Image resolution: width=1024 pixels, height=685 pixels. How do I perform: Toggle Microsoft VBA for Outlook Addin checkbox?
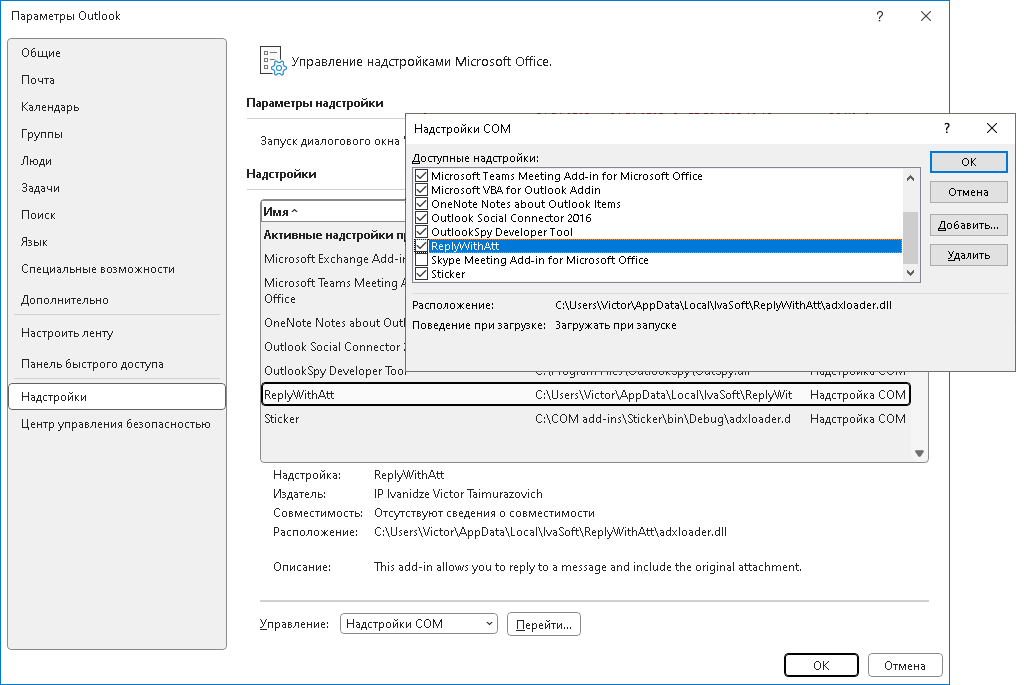(x=421, y=190)
